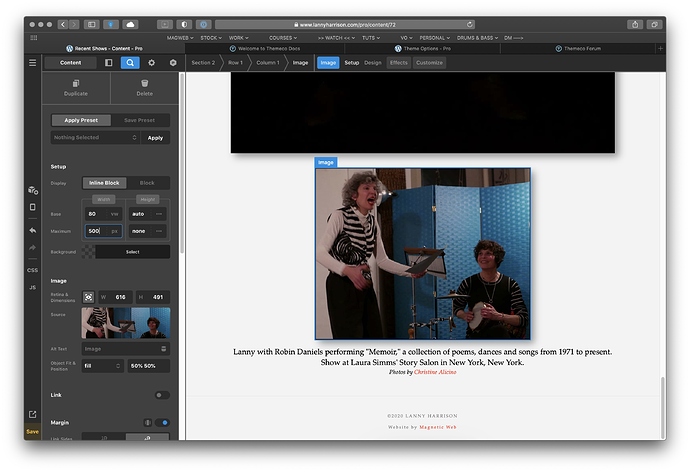The width and height of the screenshot is (690, 472).
Task: Change the base width vw unit
Action: pos(114,214)
